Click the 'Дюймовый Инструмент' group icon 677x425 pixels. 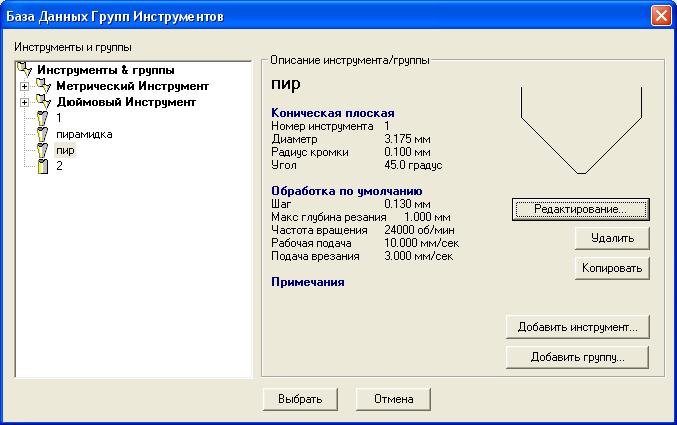pos(43,102)
